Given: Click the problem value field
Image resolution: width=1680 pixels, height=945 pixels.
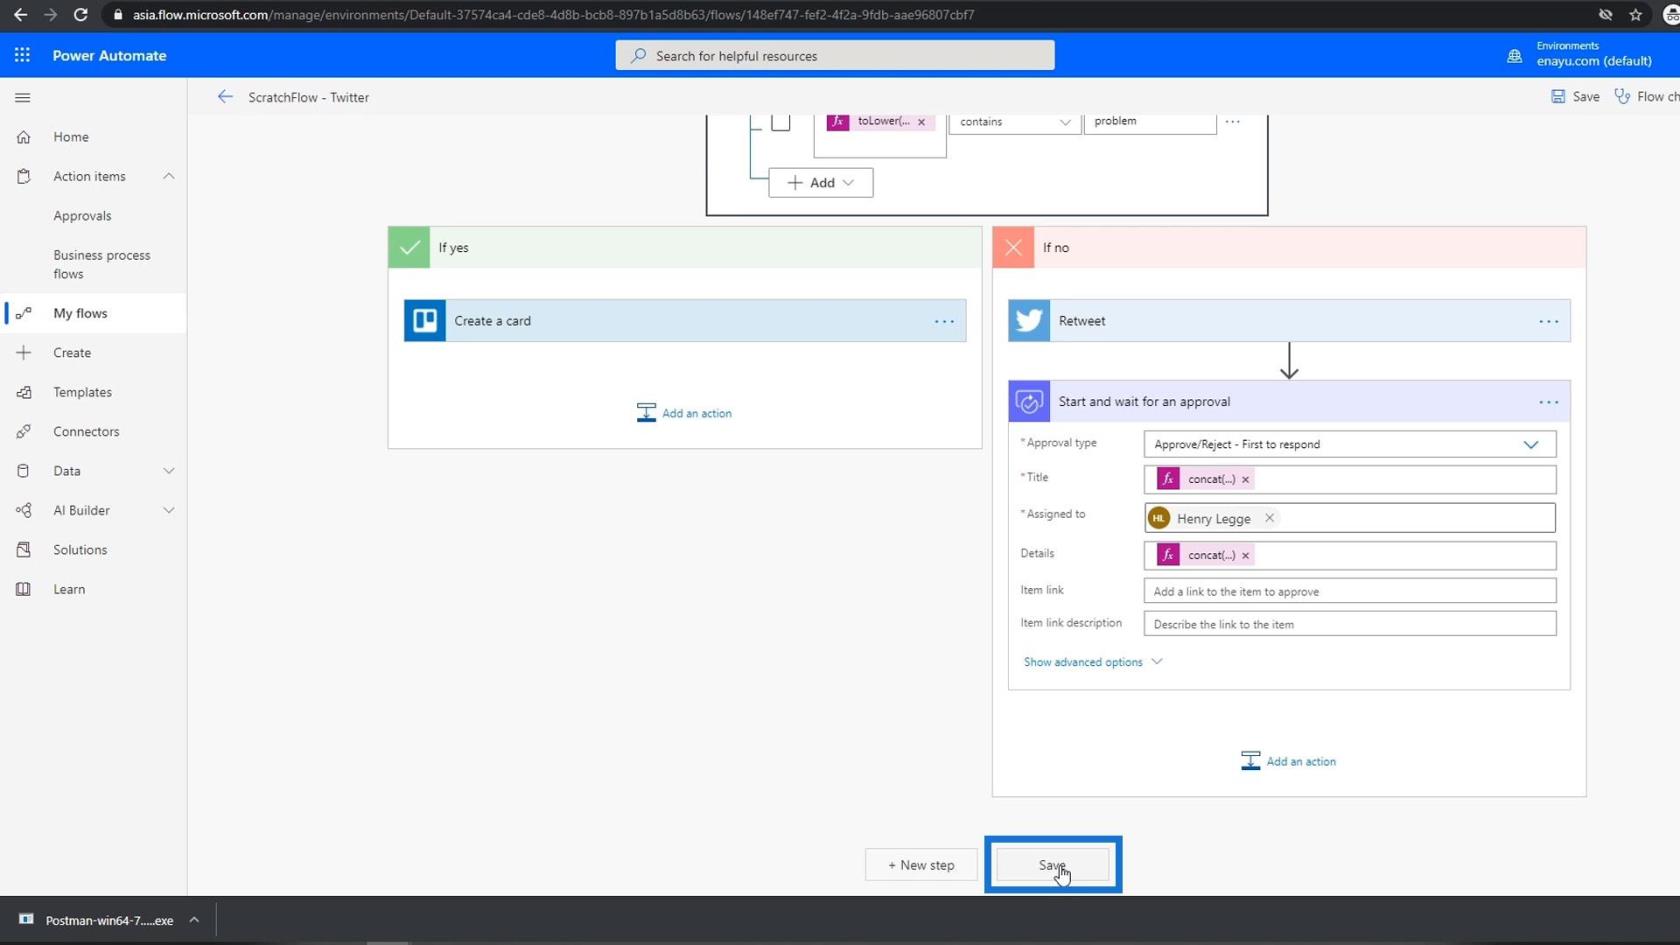Looking at the screenshot, I should pos(1149,121).
